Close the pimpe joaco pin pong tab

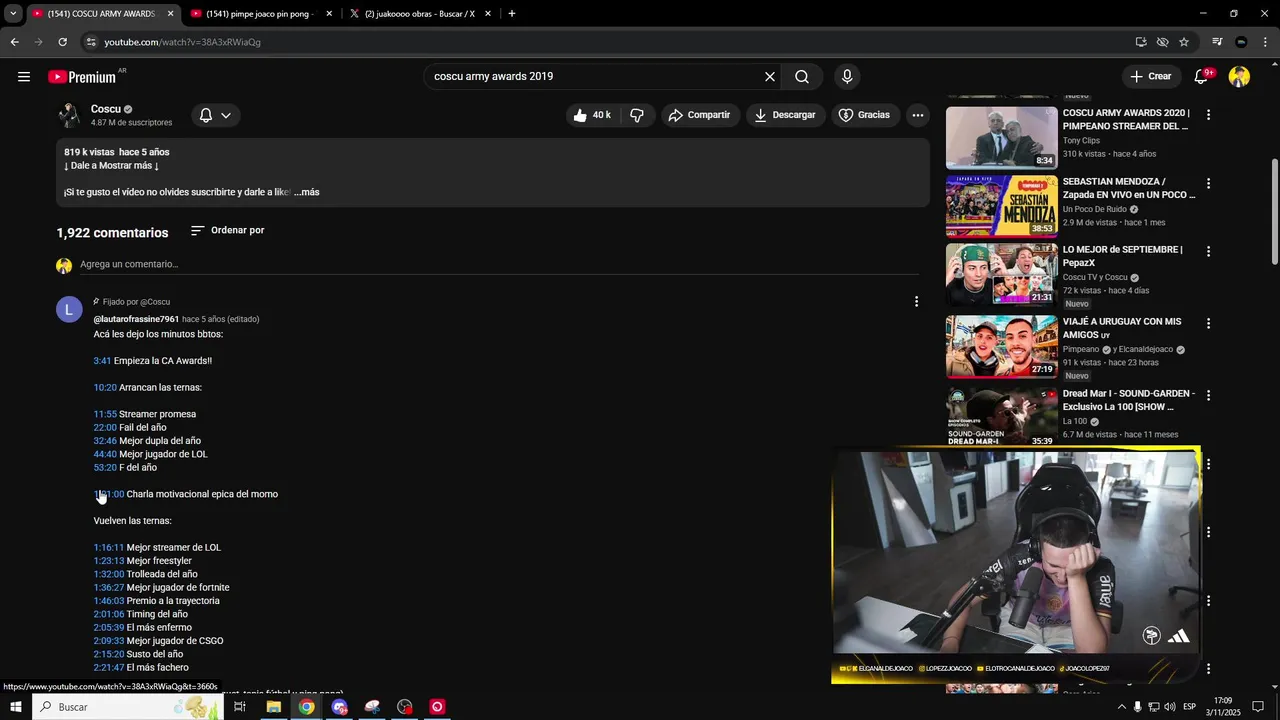pos(329,14)
